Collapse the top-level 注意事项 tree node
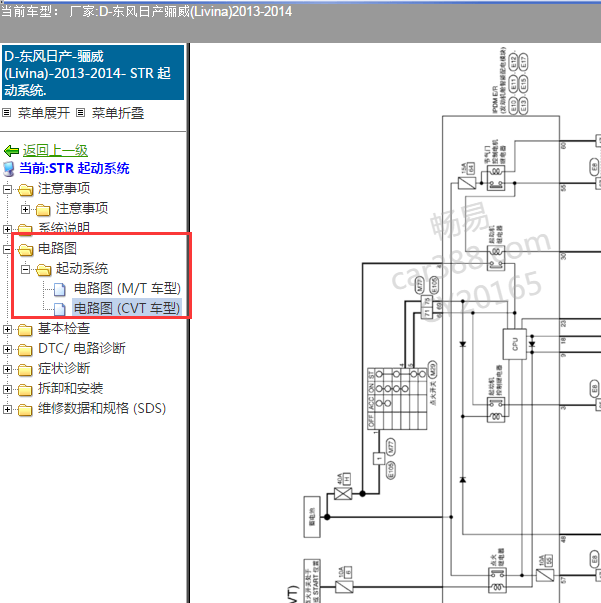This screenshot has height=603, width=601. [8, 189]
